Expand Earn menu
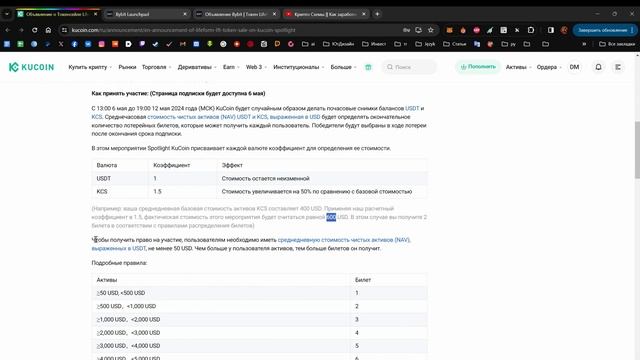The image size is (640, 360). pyautogui.click(x=231, y=67)
